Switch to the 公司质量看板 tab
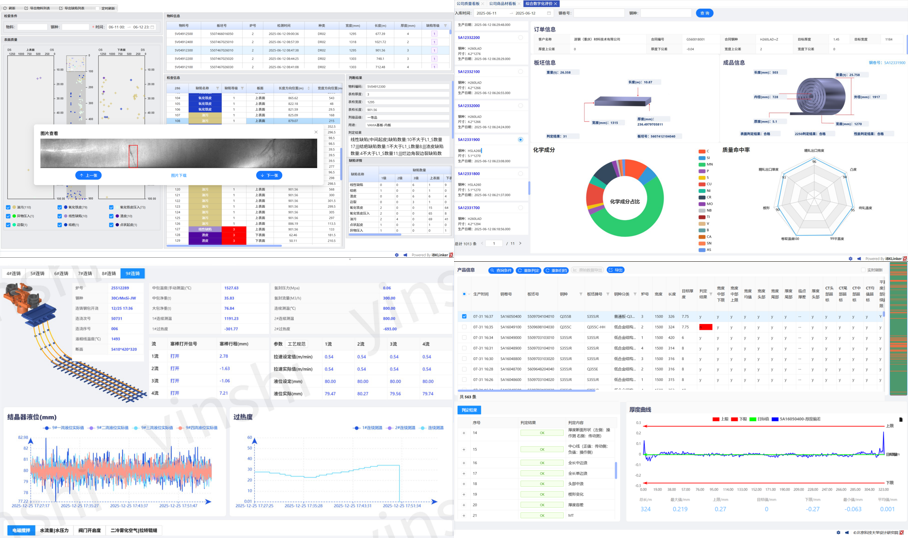Viewport: 908px width, 538px height. click(468, 3)
